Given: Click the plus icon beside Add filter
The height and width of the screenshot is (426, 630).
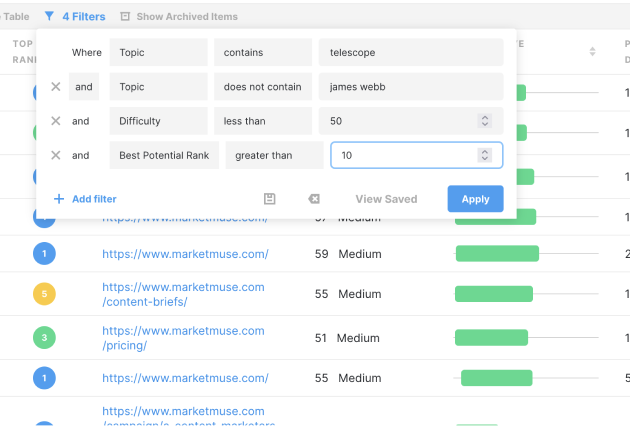Looking at the screenshot, I should [x=59, y=199].
